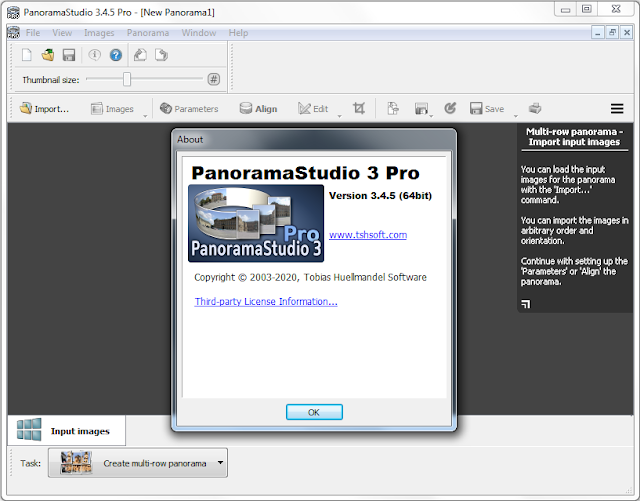Image resolution: width=640 pixels, height=501 pixels.
Task: Open the Help menu
Action: point(238,33)
